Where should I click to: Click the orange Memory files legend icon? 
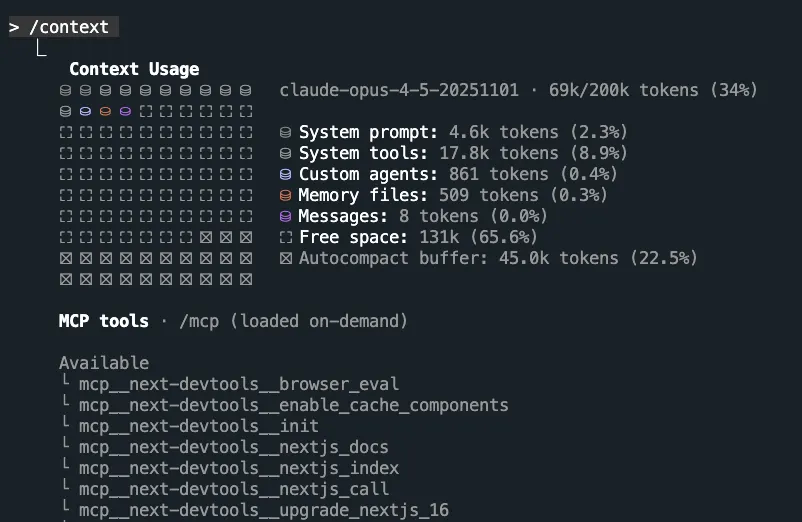click(x=285, y=195)
